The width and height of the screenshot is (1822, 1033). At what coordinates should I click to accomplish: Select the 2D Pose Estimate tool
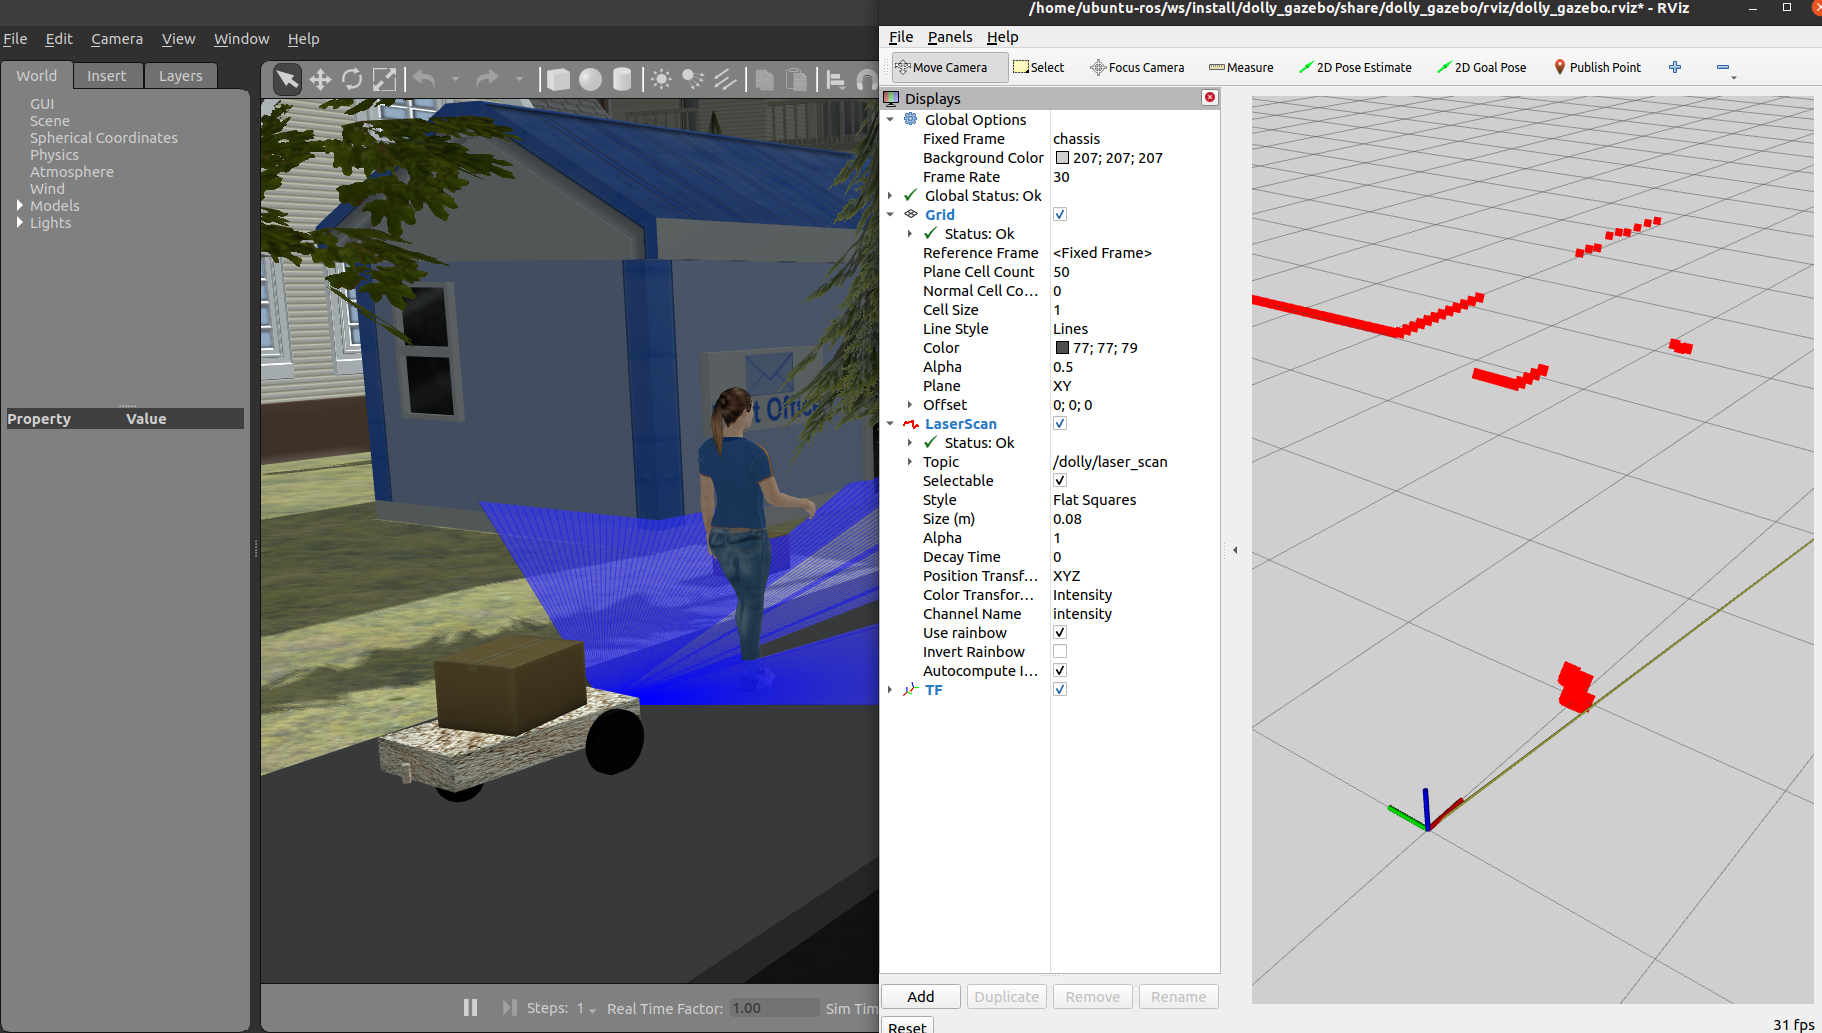click(x=1355, y=67)
